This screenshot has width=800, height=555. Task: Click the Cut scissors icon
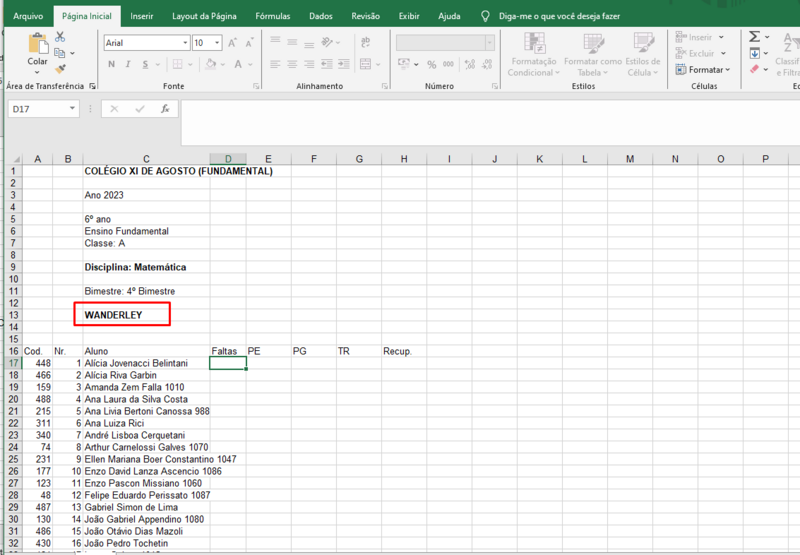[x=60, y=37]
